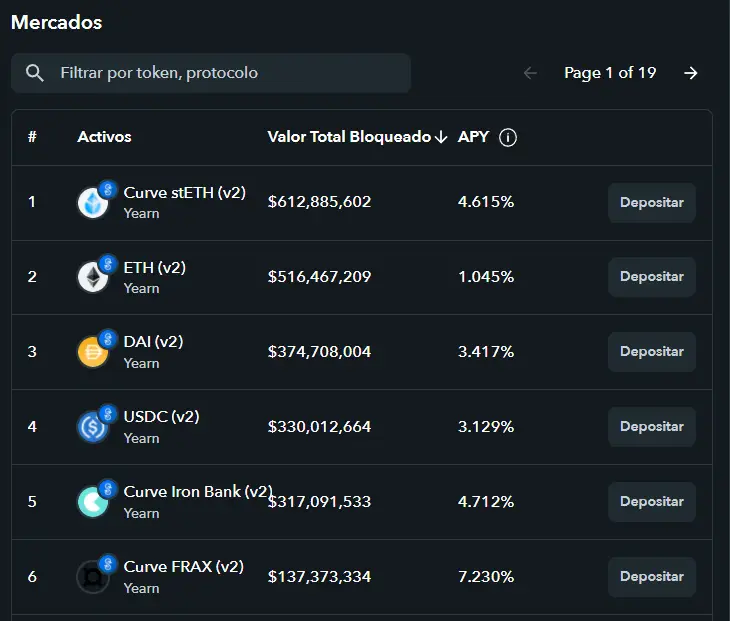Click the Curve stETH token icon

pyautogui.click(x=94, y=202)
